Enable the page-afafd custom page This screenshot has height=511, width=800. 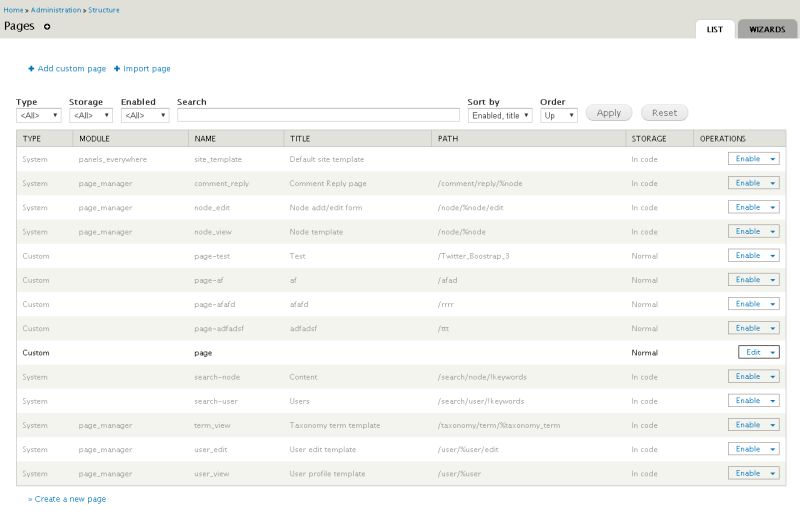[747, 303]
